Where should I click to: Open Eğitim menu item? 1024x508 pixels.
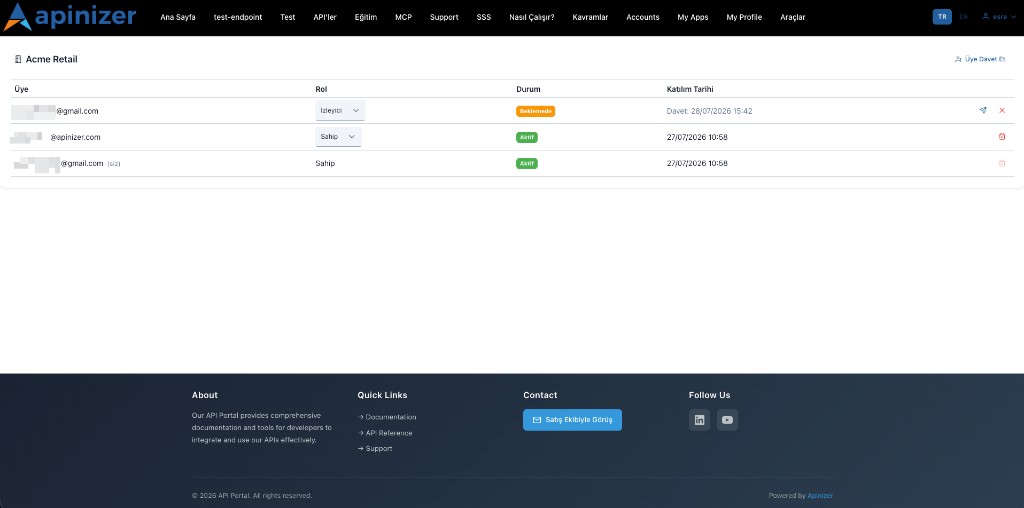coord(366,17)
